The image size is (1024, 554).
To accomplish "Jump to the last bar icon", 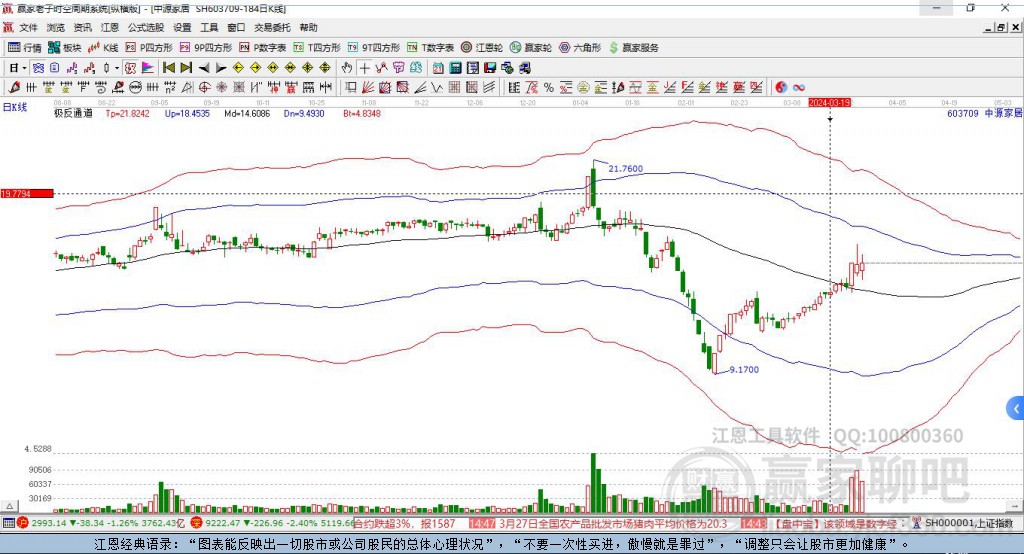I will click(186, 68).
